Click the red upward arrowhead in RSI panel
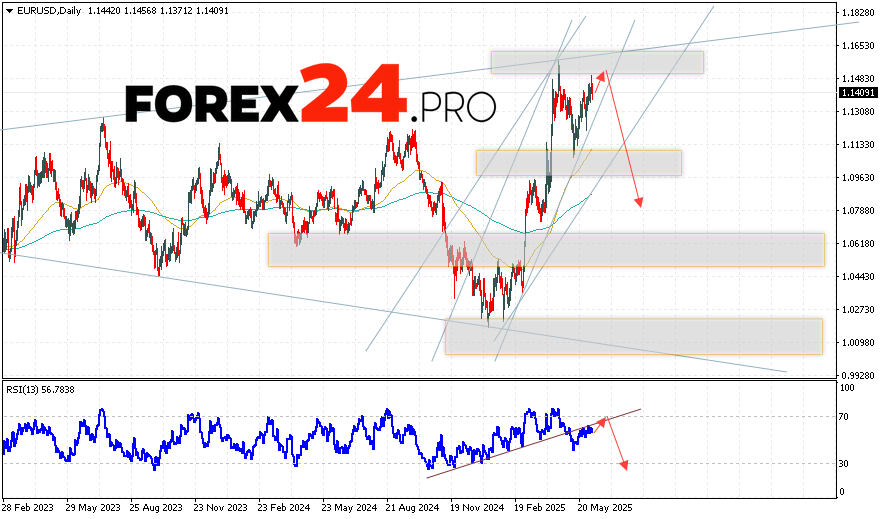882x519 pixels. (602, 420)
